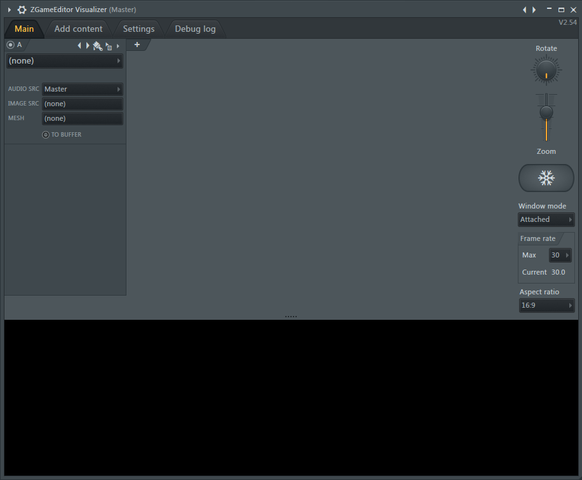Open the Settings tab
The height and width of the screenshot is (480, 582).
[138, 29]
